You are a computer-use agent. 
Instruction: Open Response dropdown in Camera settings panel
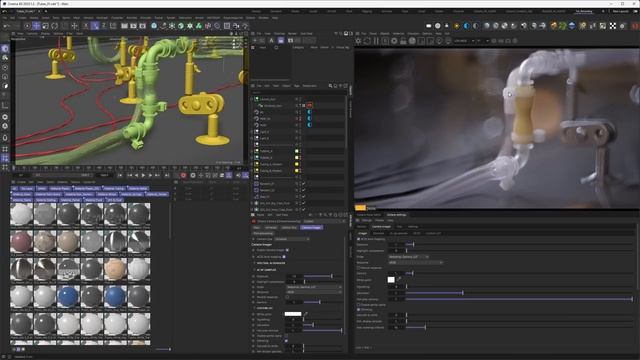click(416, 262)
